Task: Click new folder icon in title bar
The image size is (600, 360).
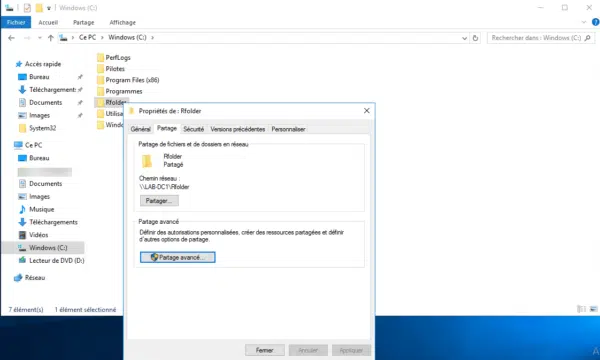Action: click(x=39, y=8)
